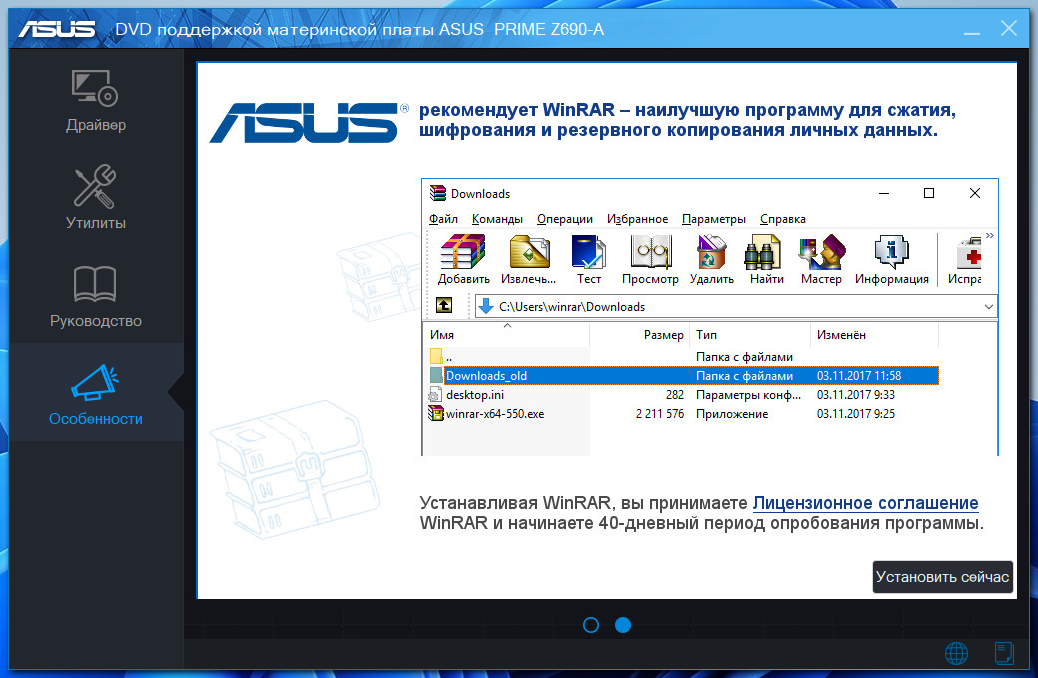Click the desktop.ini file icon
The image size is (1038, 678).
435,395
